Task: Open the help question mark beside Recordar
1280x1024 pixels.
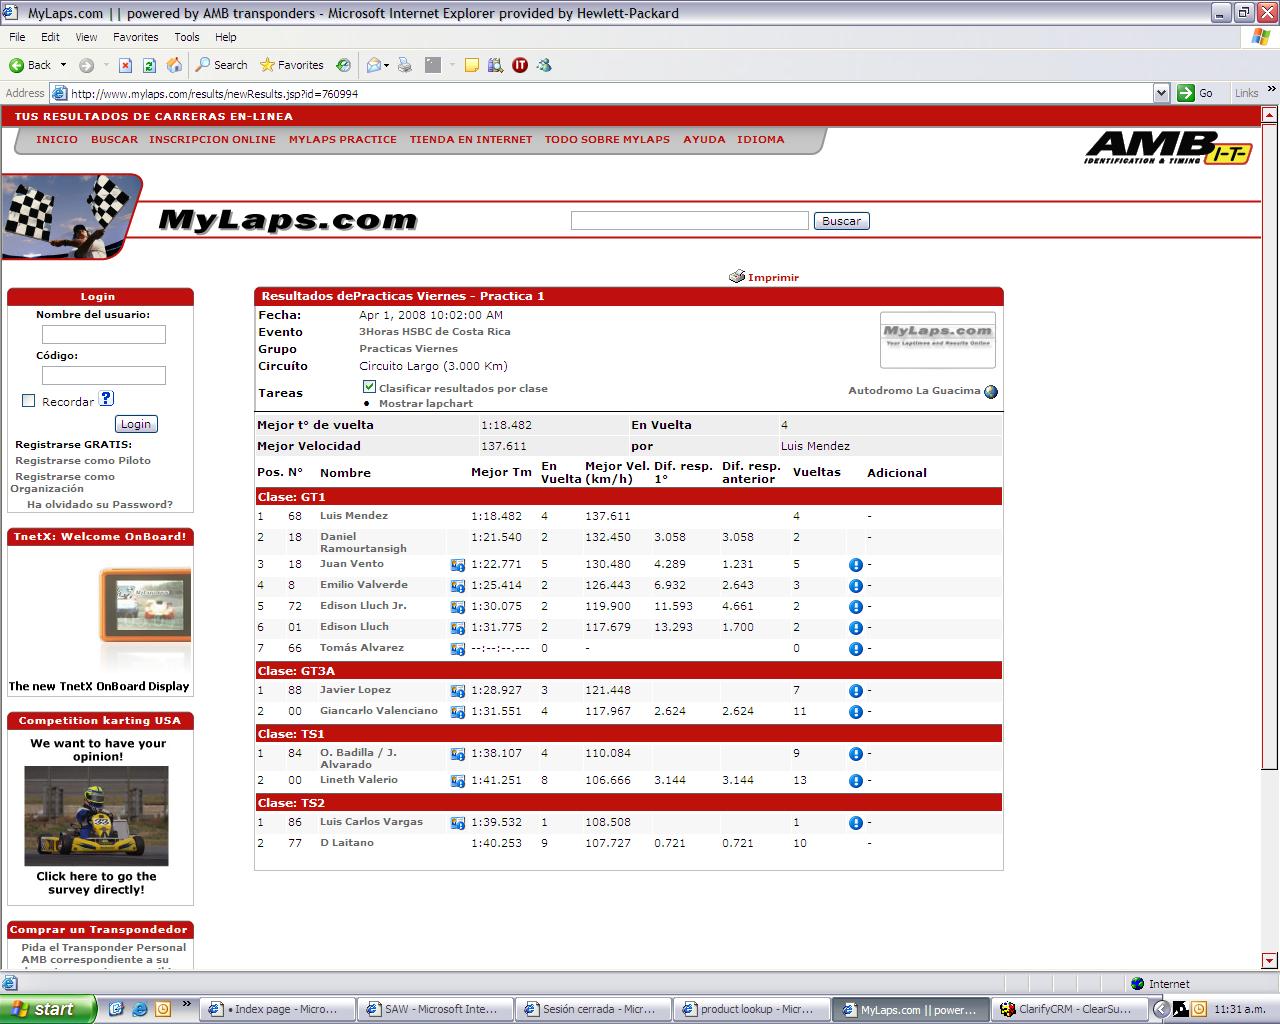Action: point(106,399)
